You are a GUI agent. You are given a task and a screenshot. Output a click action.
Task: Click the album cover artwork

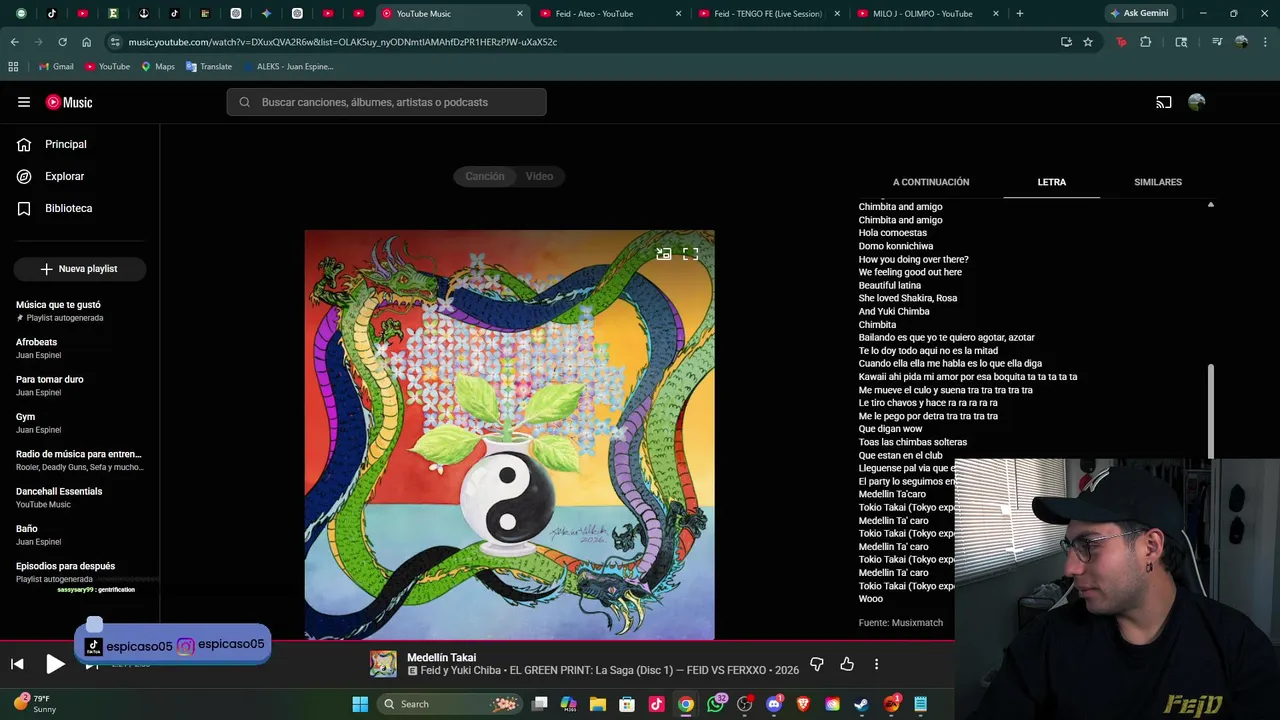510,435
